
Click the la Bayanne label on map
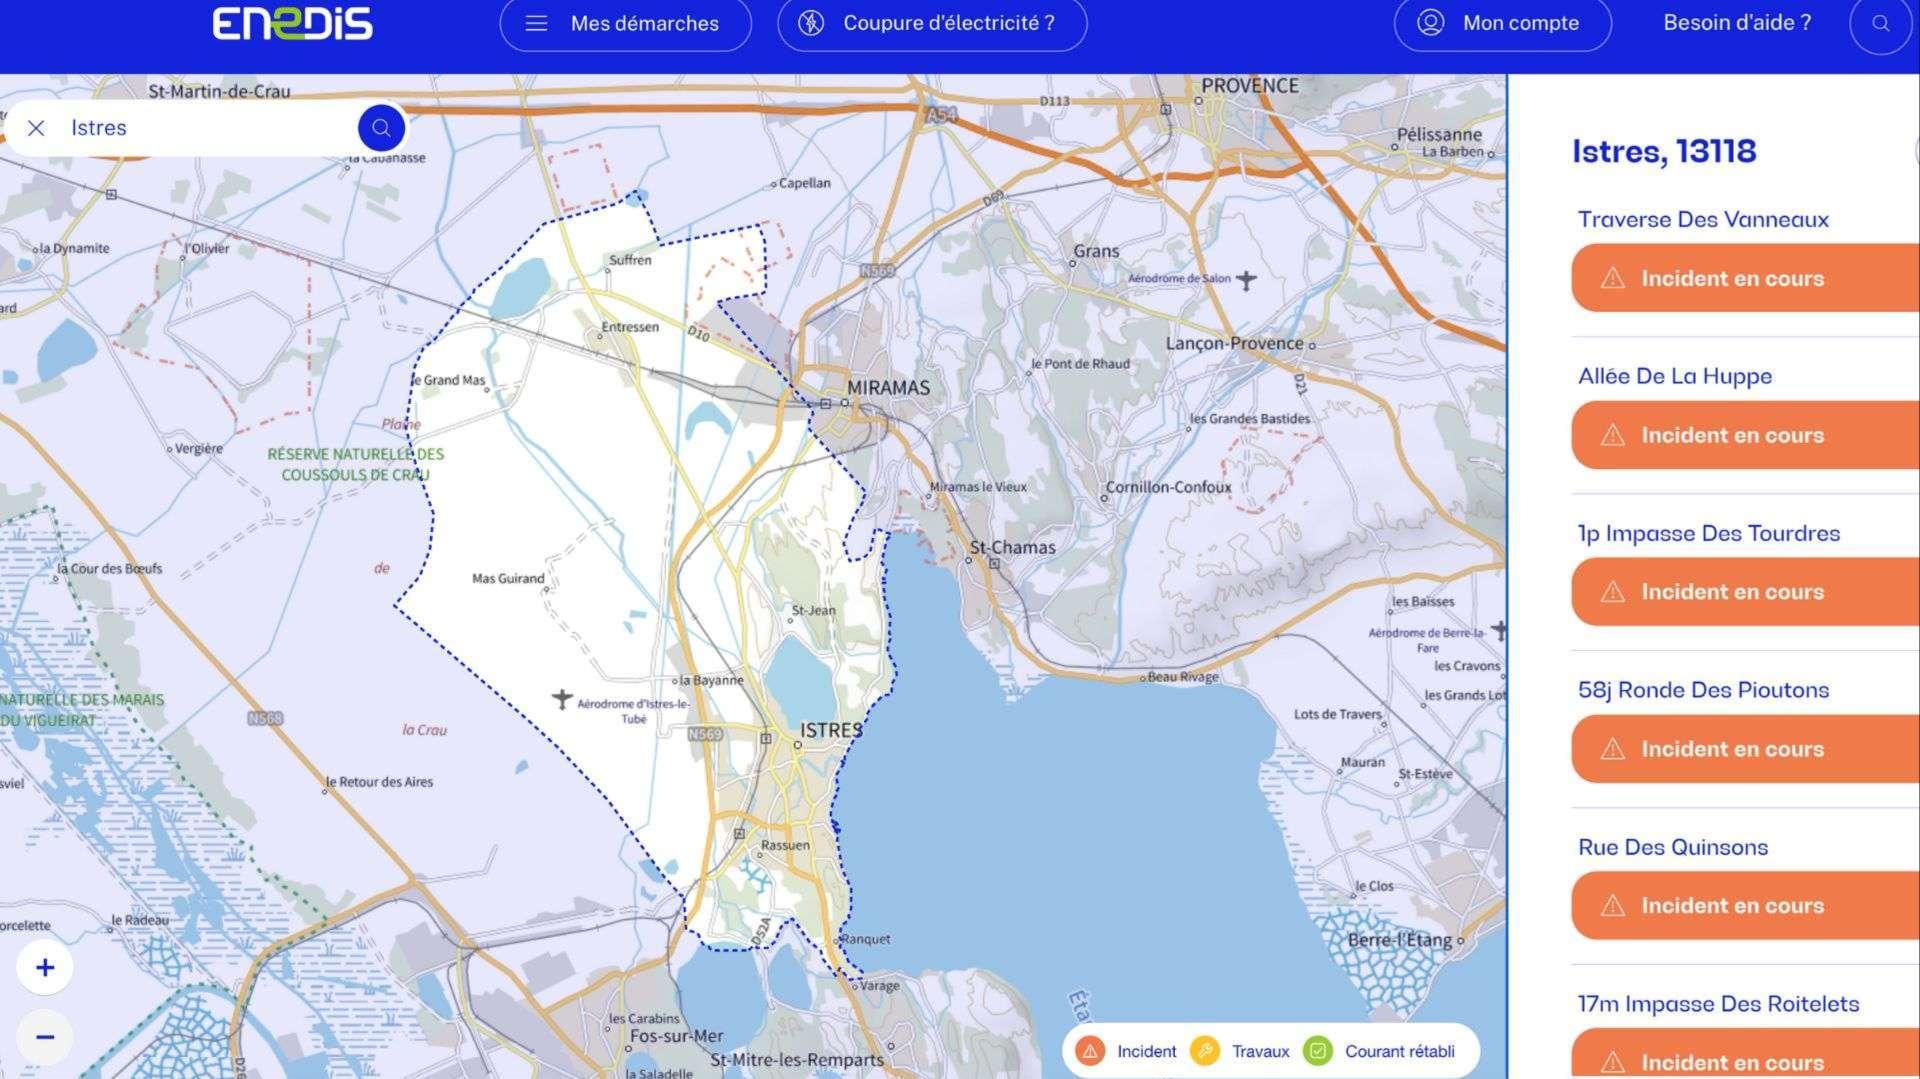pyautogui.click(x=711, y=680)
